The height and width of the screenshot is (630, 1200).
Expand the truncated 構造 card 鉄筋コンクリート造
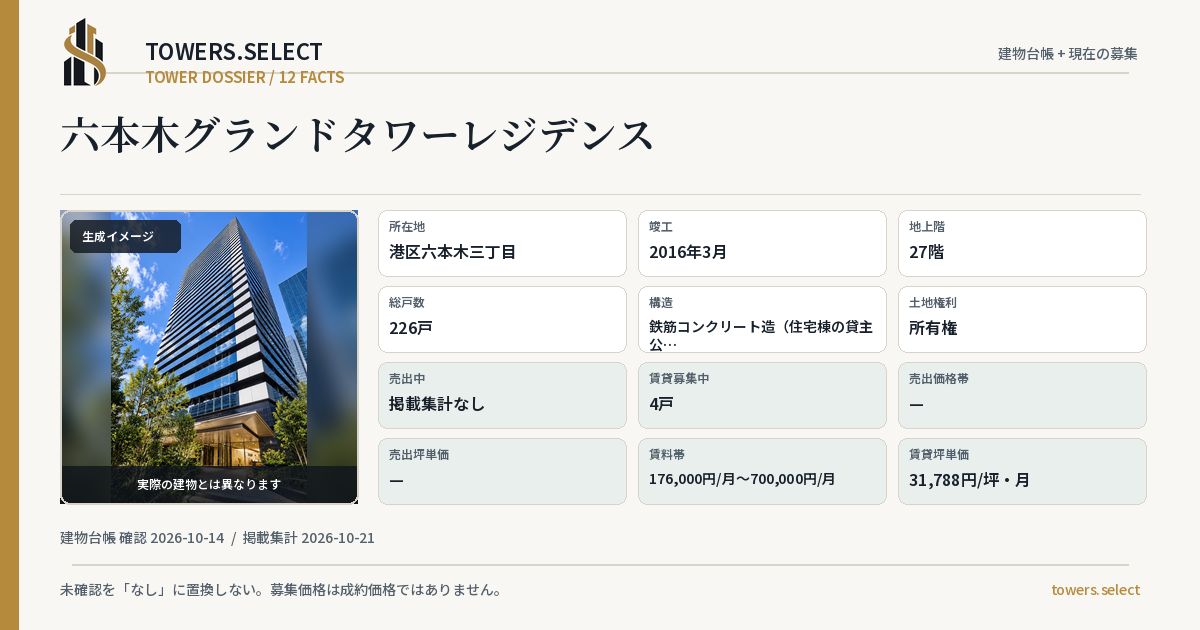pyautogui.click(x=762, y=319)
